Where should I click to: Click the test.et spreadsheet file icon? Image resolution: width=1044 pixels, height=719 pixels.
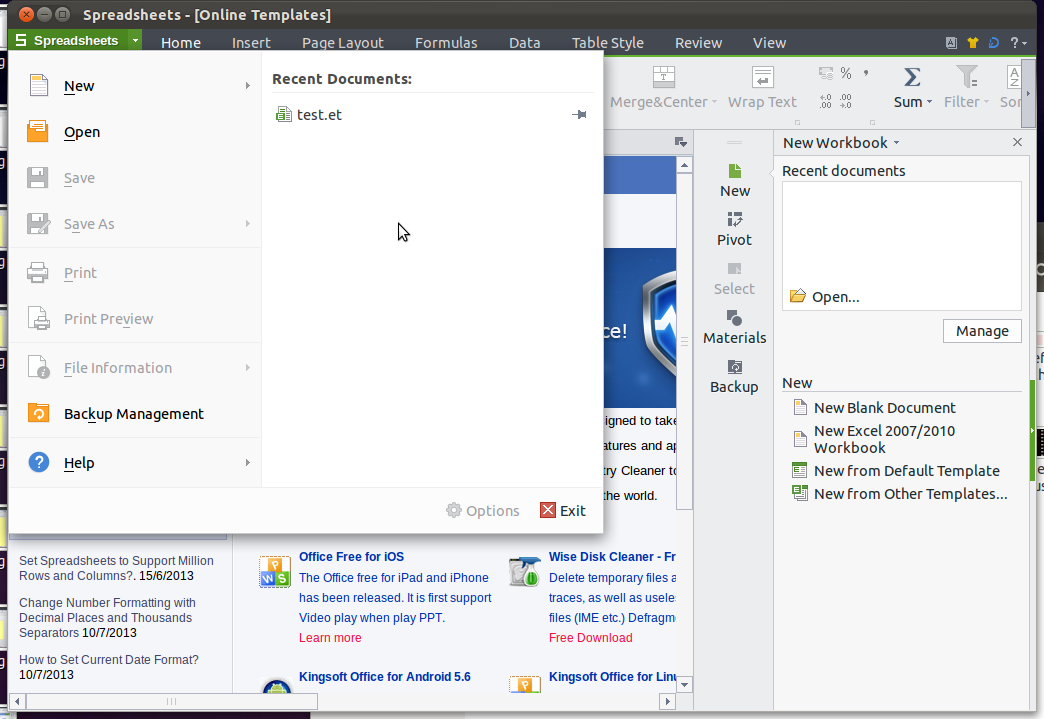pos(284,114)
